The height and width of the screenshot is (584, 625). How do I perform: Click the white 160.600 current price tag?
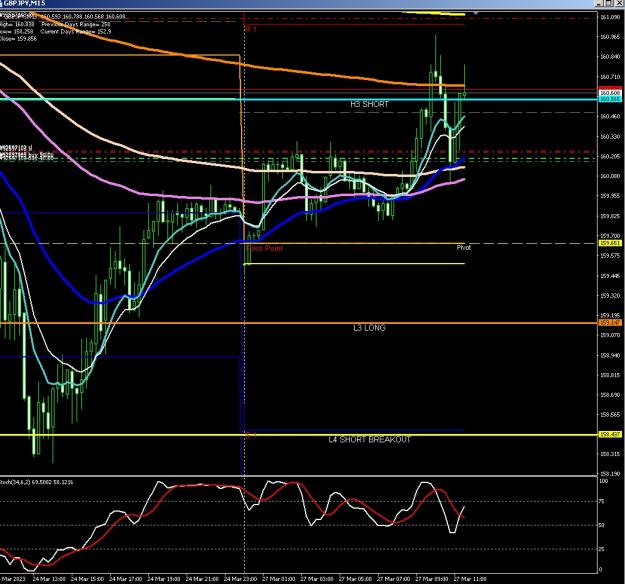click(x=610, y=93)
